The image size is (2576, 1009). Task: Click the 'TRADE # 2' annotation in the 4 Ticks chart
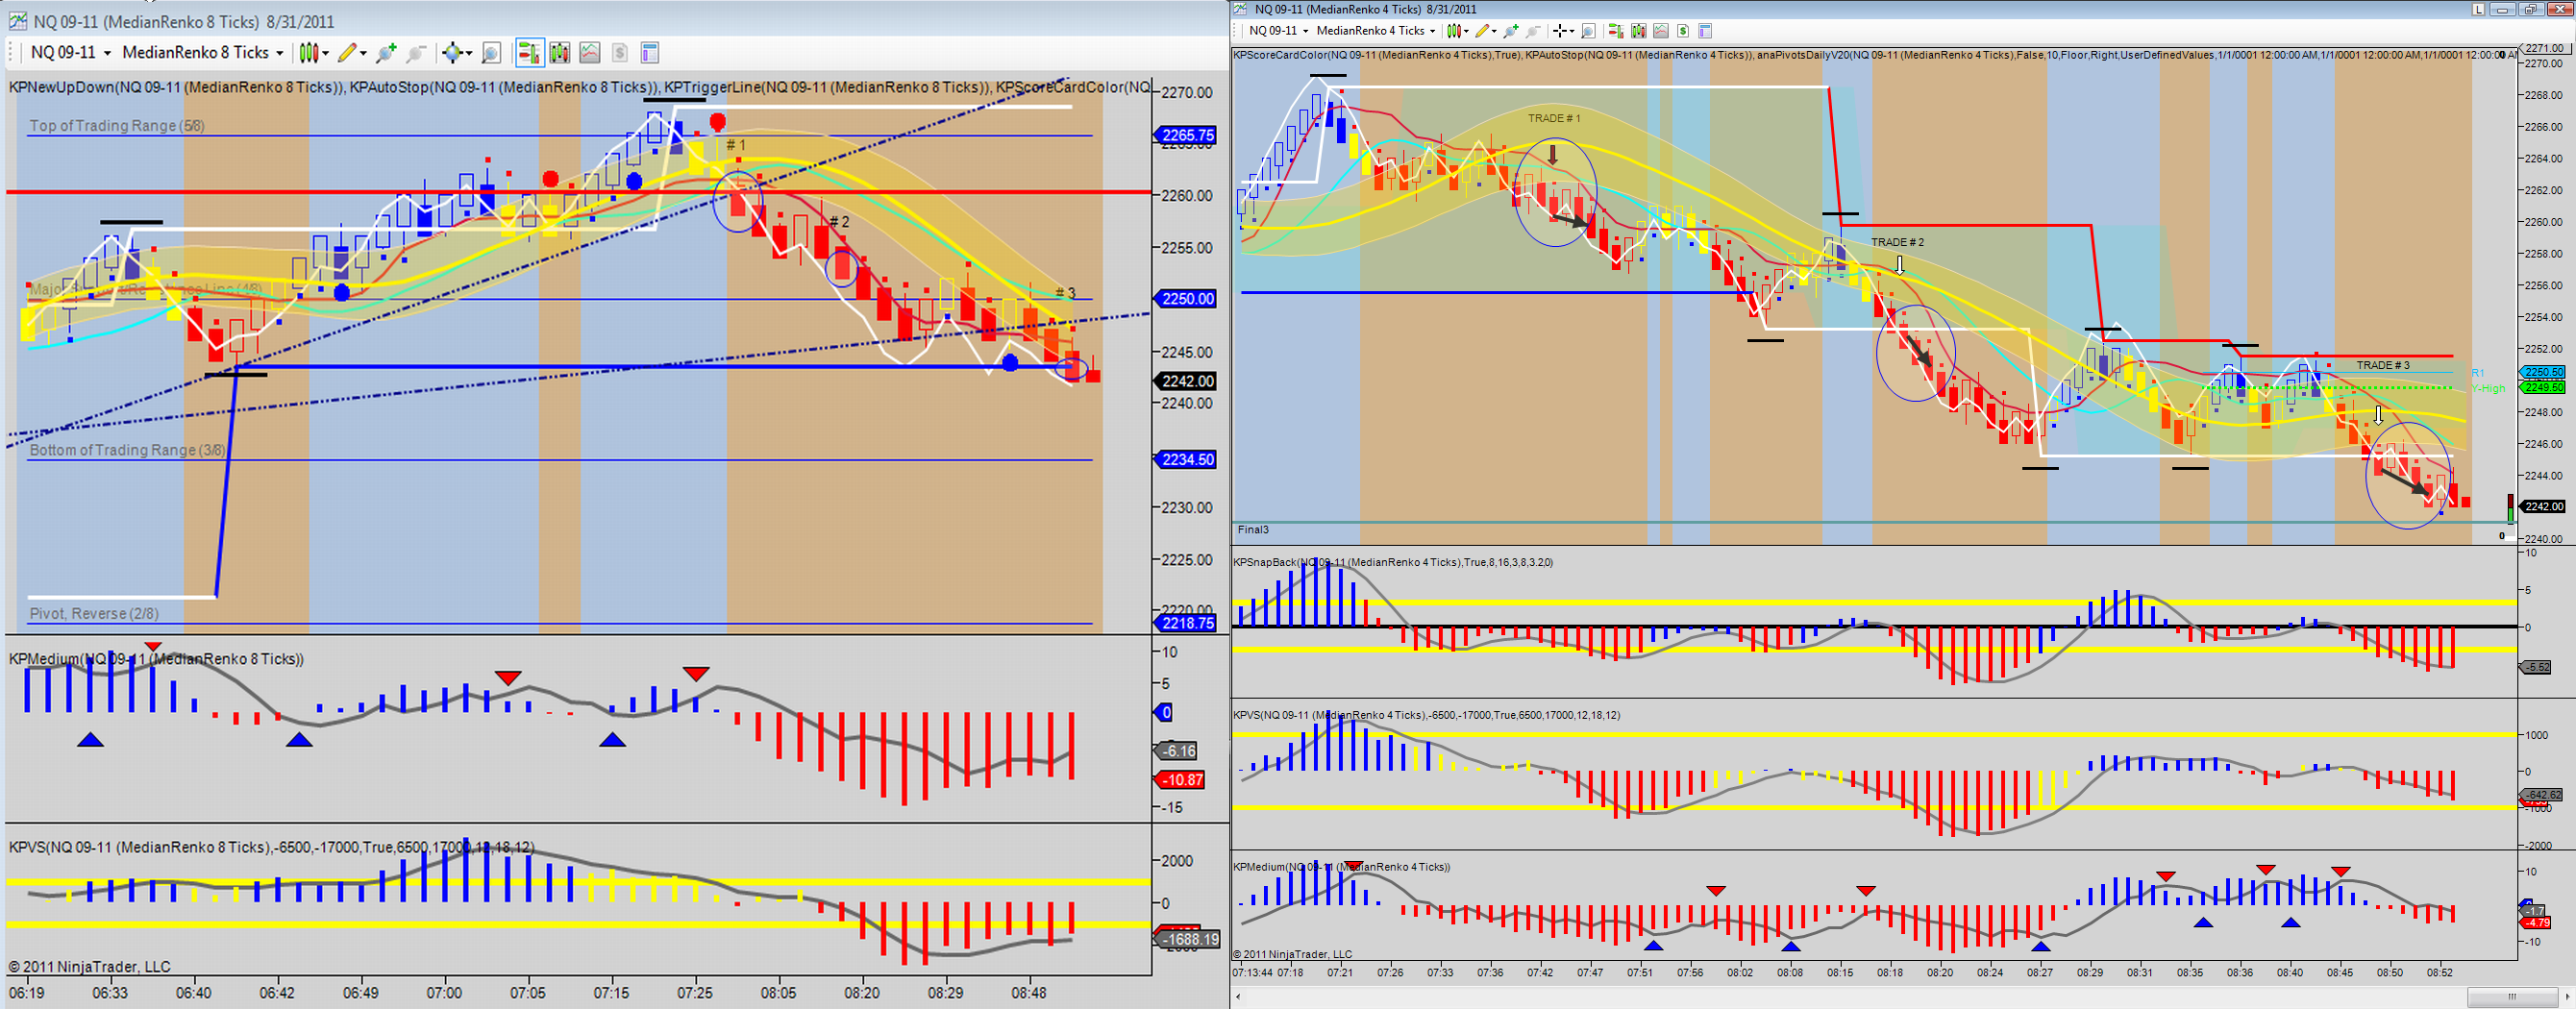tap(1897, 242)
